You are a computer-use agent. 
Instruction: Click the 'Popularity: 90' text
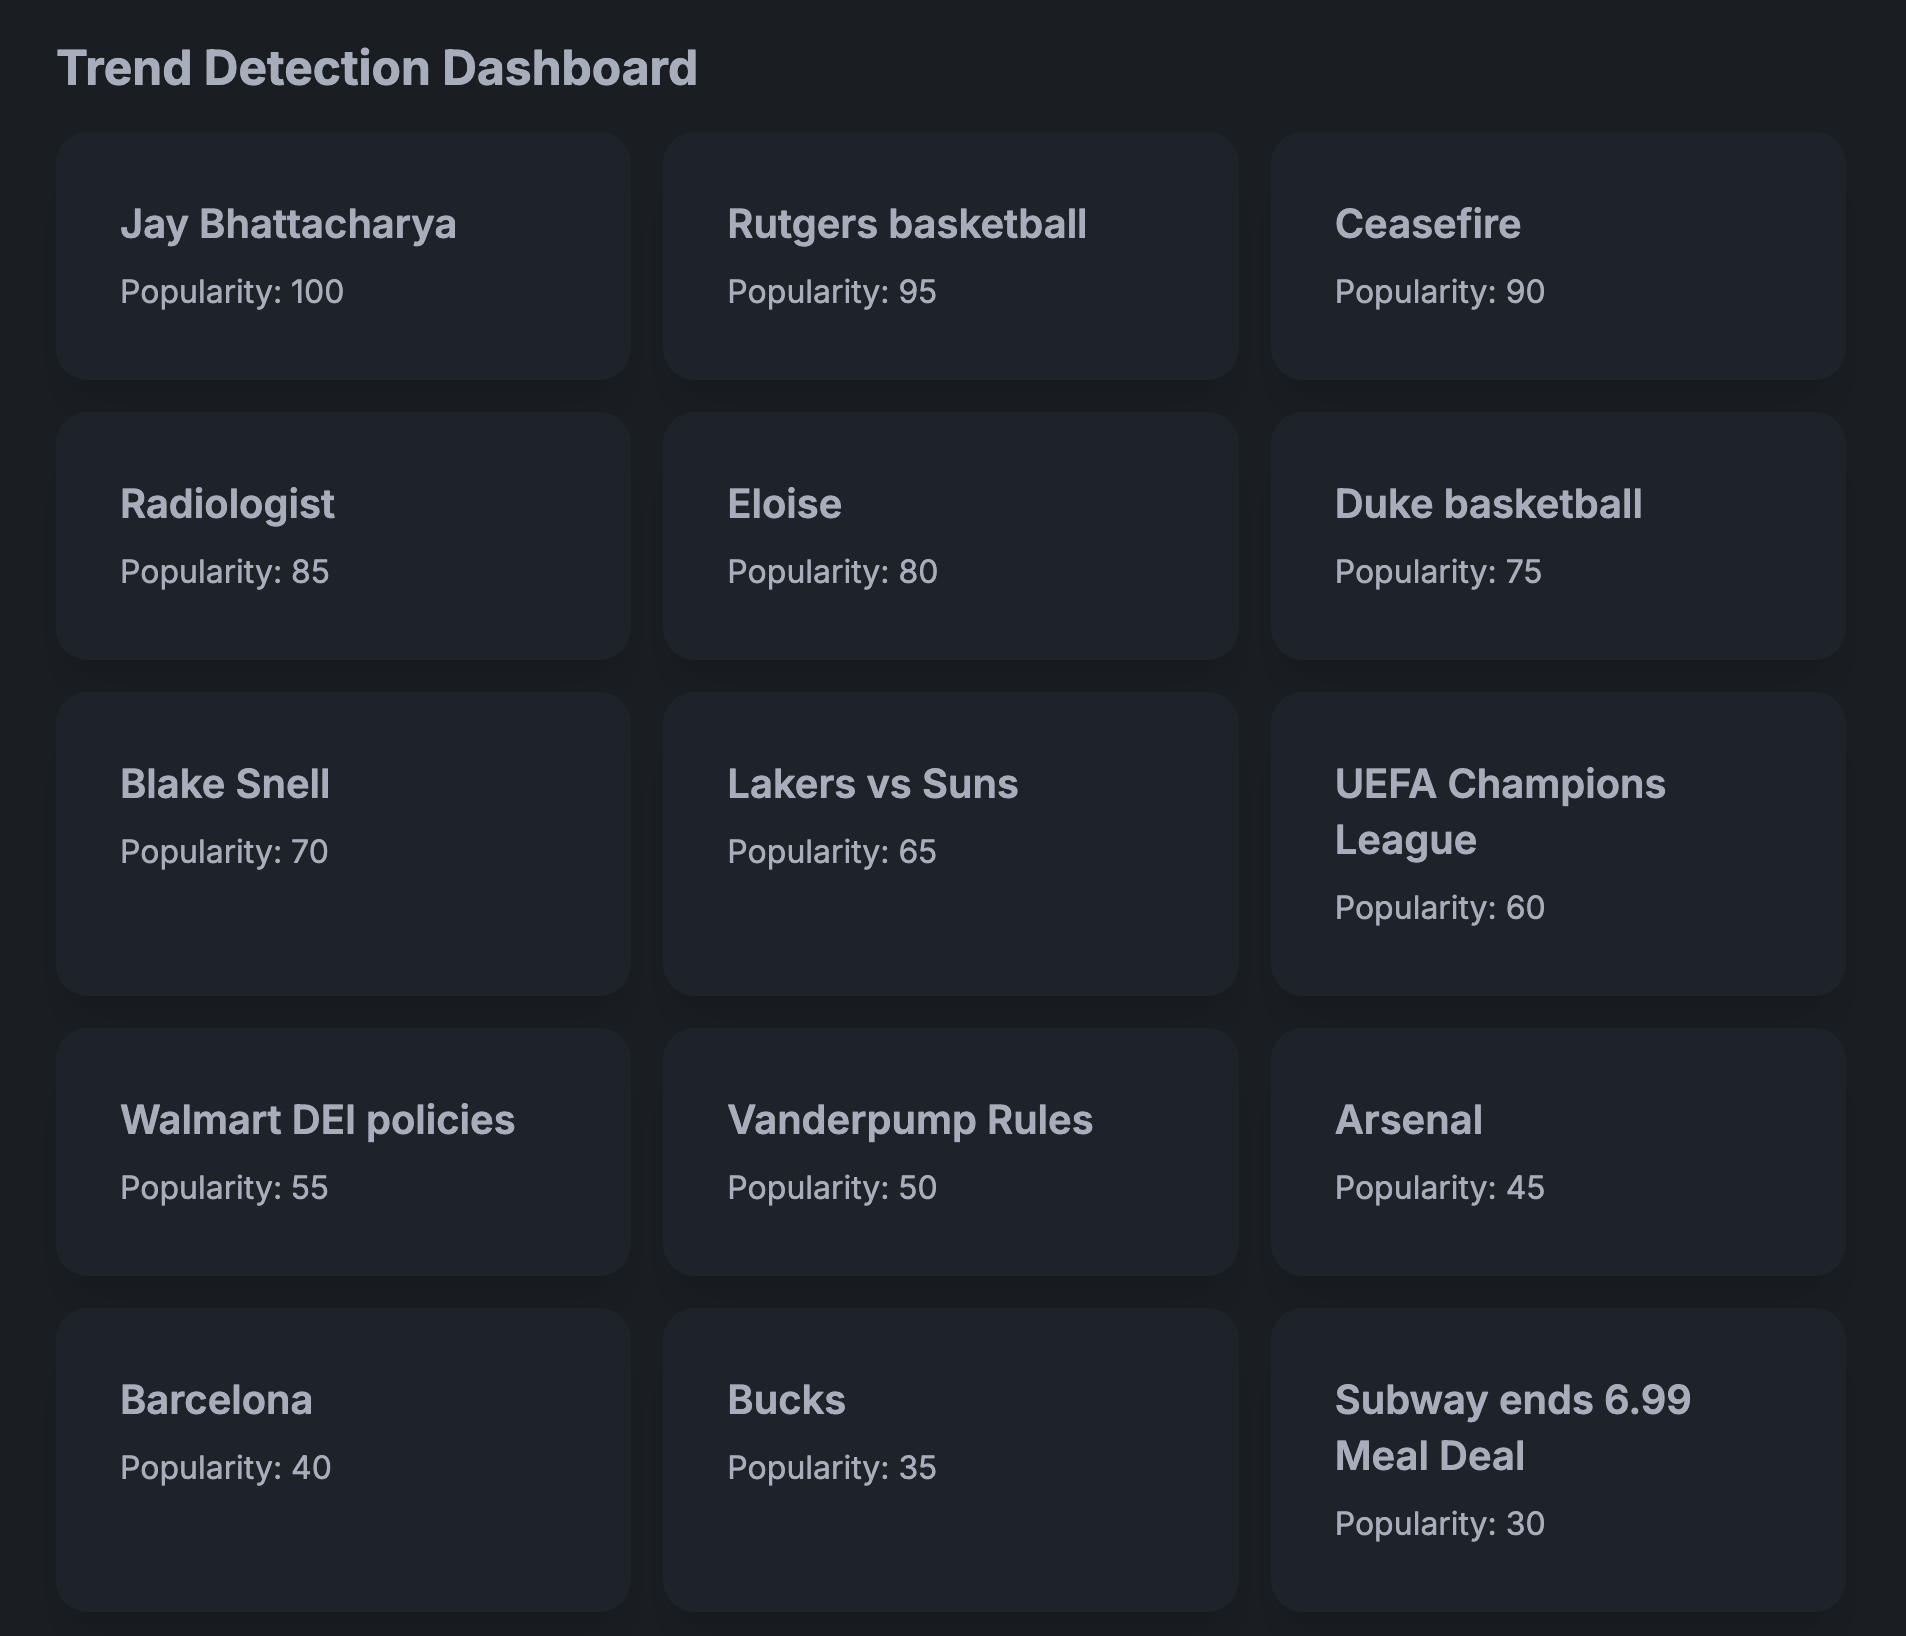click(1440, 292)
